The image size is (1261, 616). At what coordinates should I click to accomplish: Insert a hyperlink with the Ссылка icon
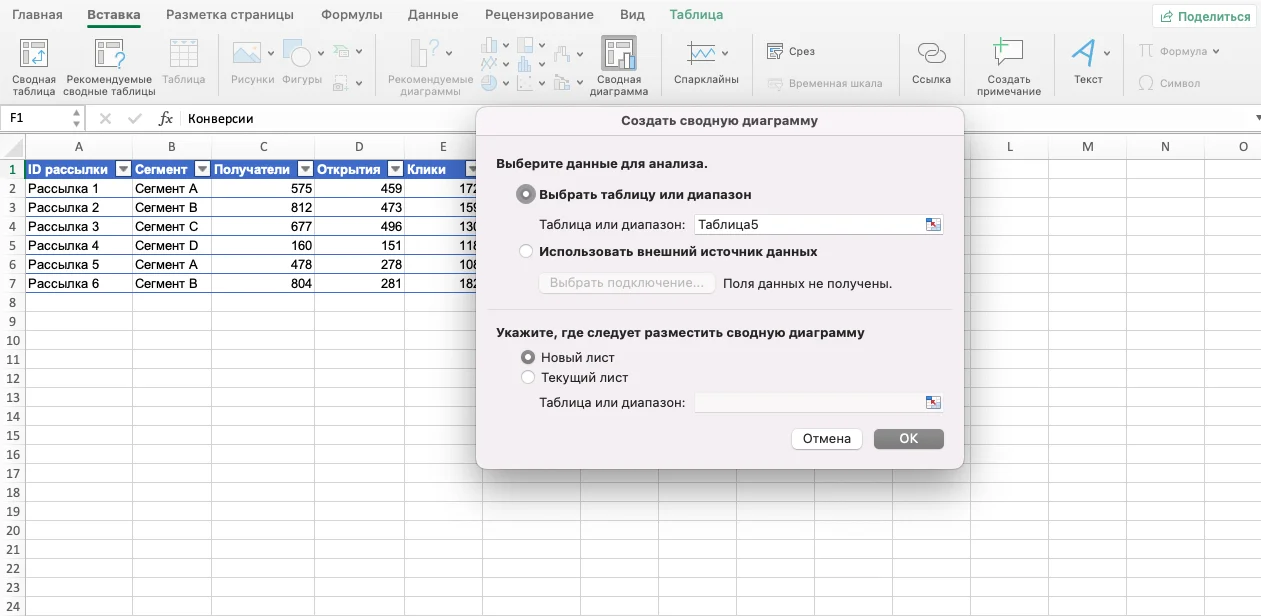(931, 56)
